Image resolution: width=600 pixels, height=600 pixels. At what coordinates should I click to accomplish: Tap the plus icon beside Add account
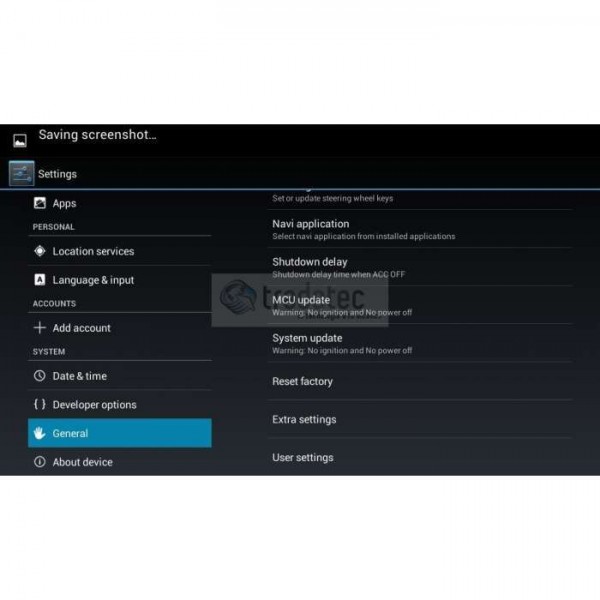click(x=40, y=328)
